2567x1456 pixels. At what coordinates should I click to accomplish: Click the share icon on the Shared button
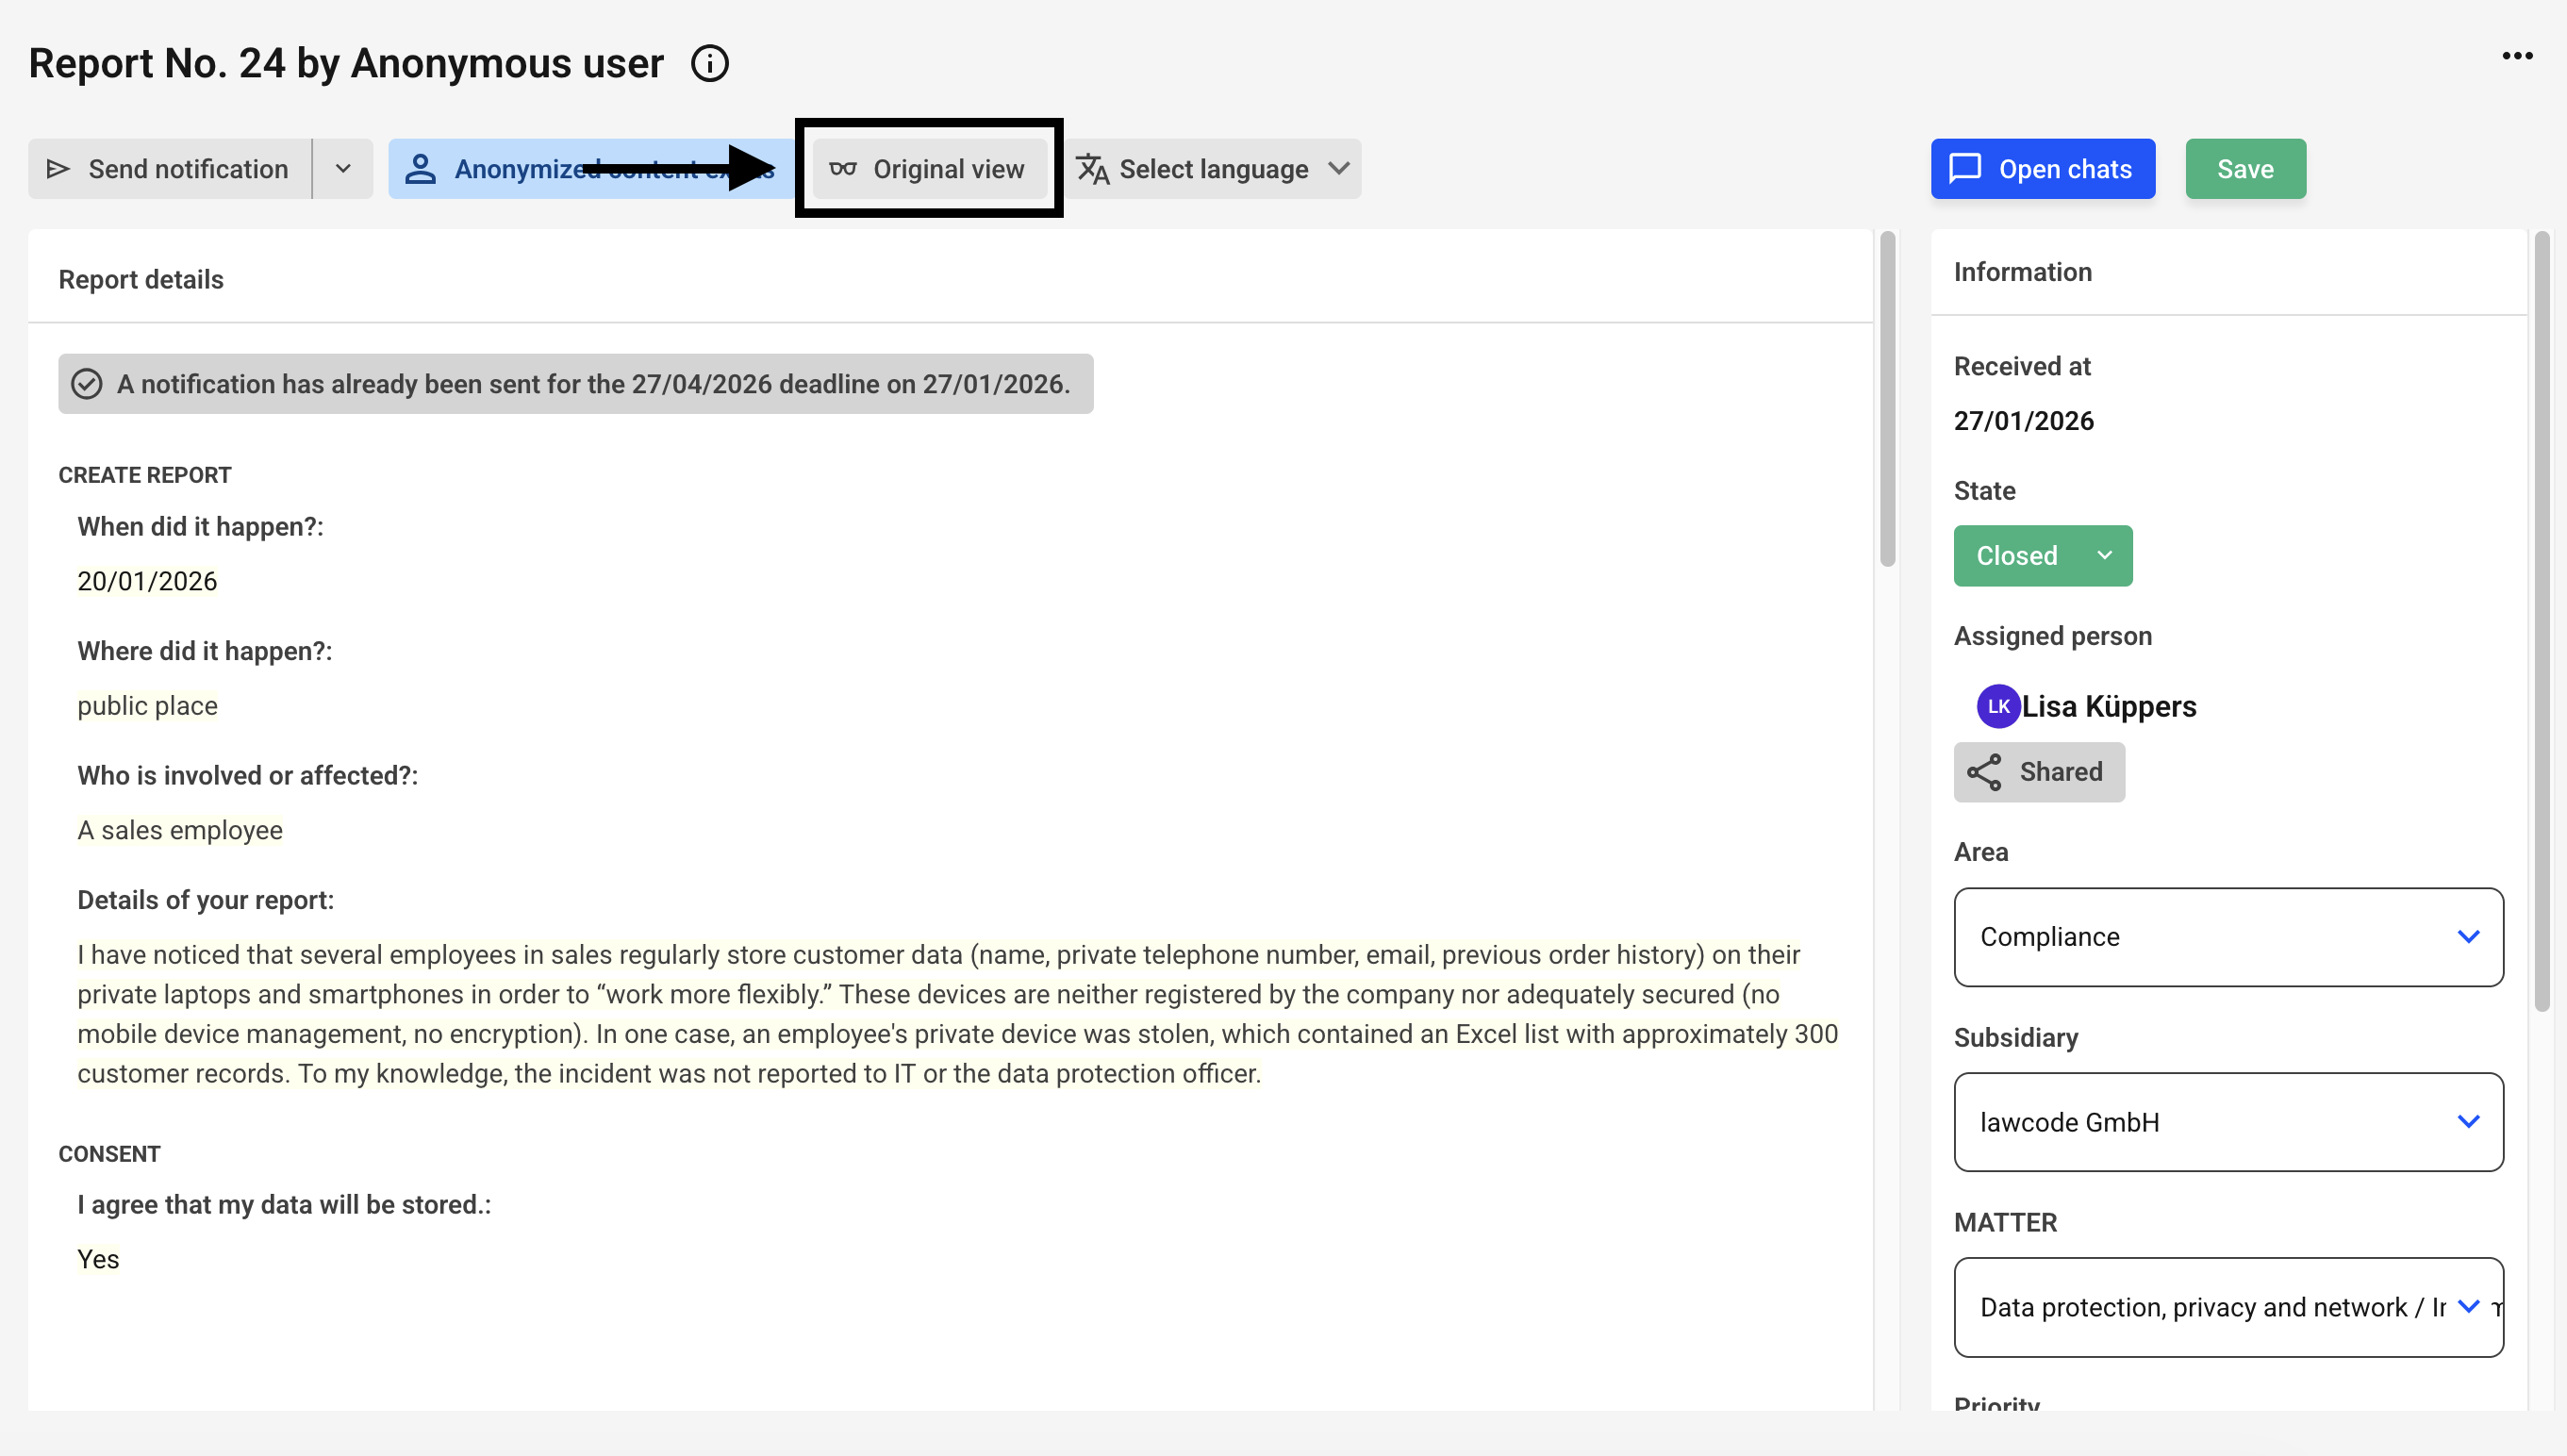point(1984,772)
